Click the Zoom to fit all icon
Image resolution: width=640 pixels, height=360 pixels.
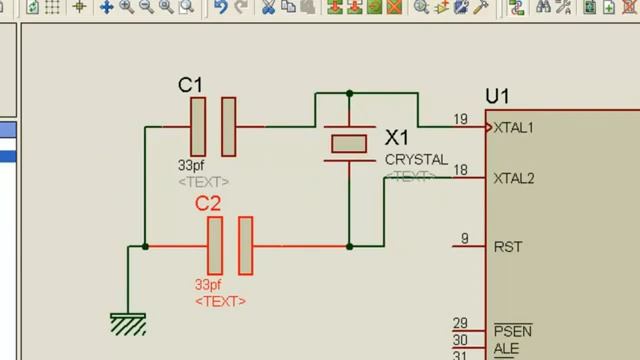pos(166,7)
